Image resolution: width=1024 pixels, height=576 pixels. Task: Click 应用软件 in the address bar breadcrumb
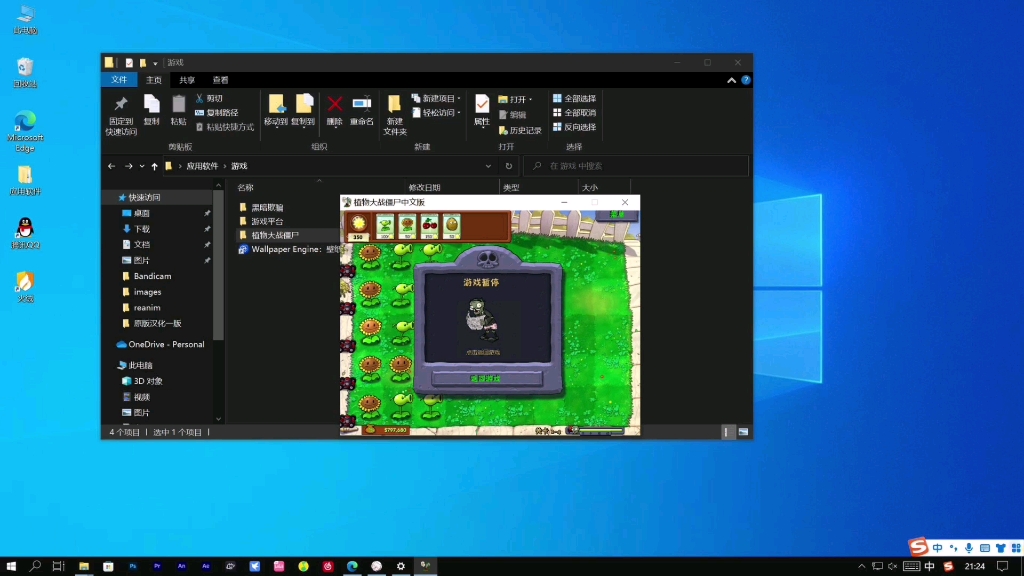coord(202,166)
